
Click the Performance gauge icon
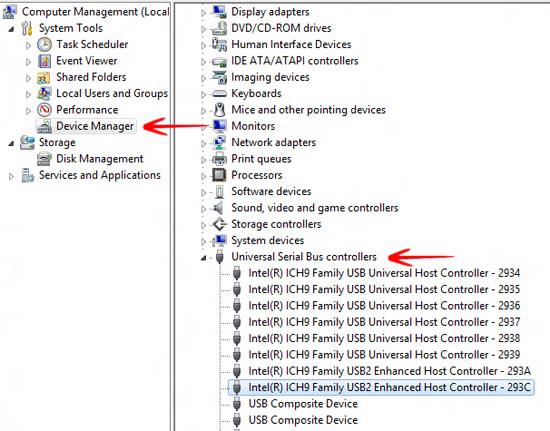tap(44, 110)
